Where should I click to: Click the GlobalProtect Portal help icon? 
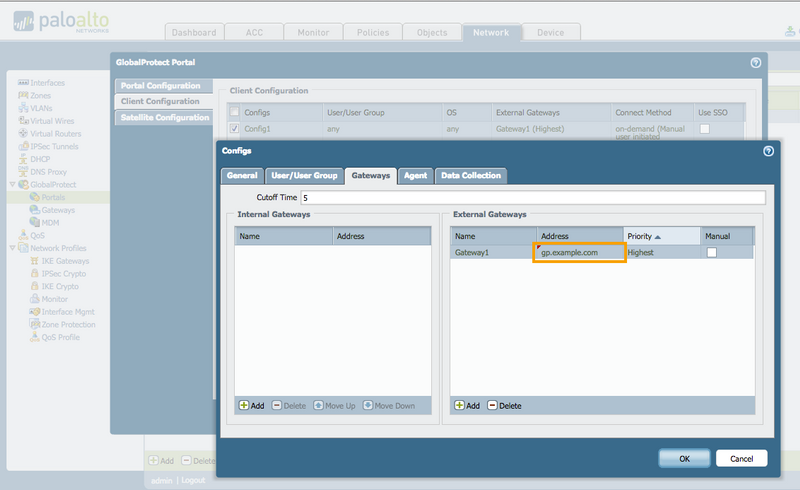click(755, 62)
